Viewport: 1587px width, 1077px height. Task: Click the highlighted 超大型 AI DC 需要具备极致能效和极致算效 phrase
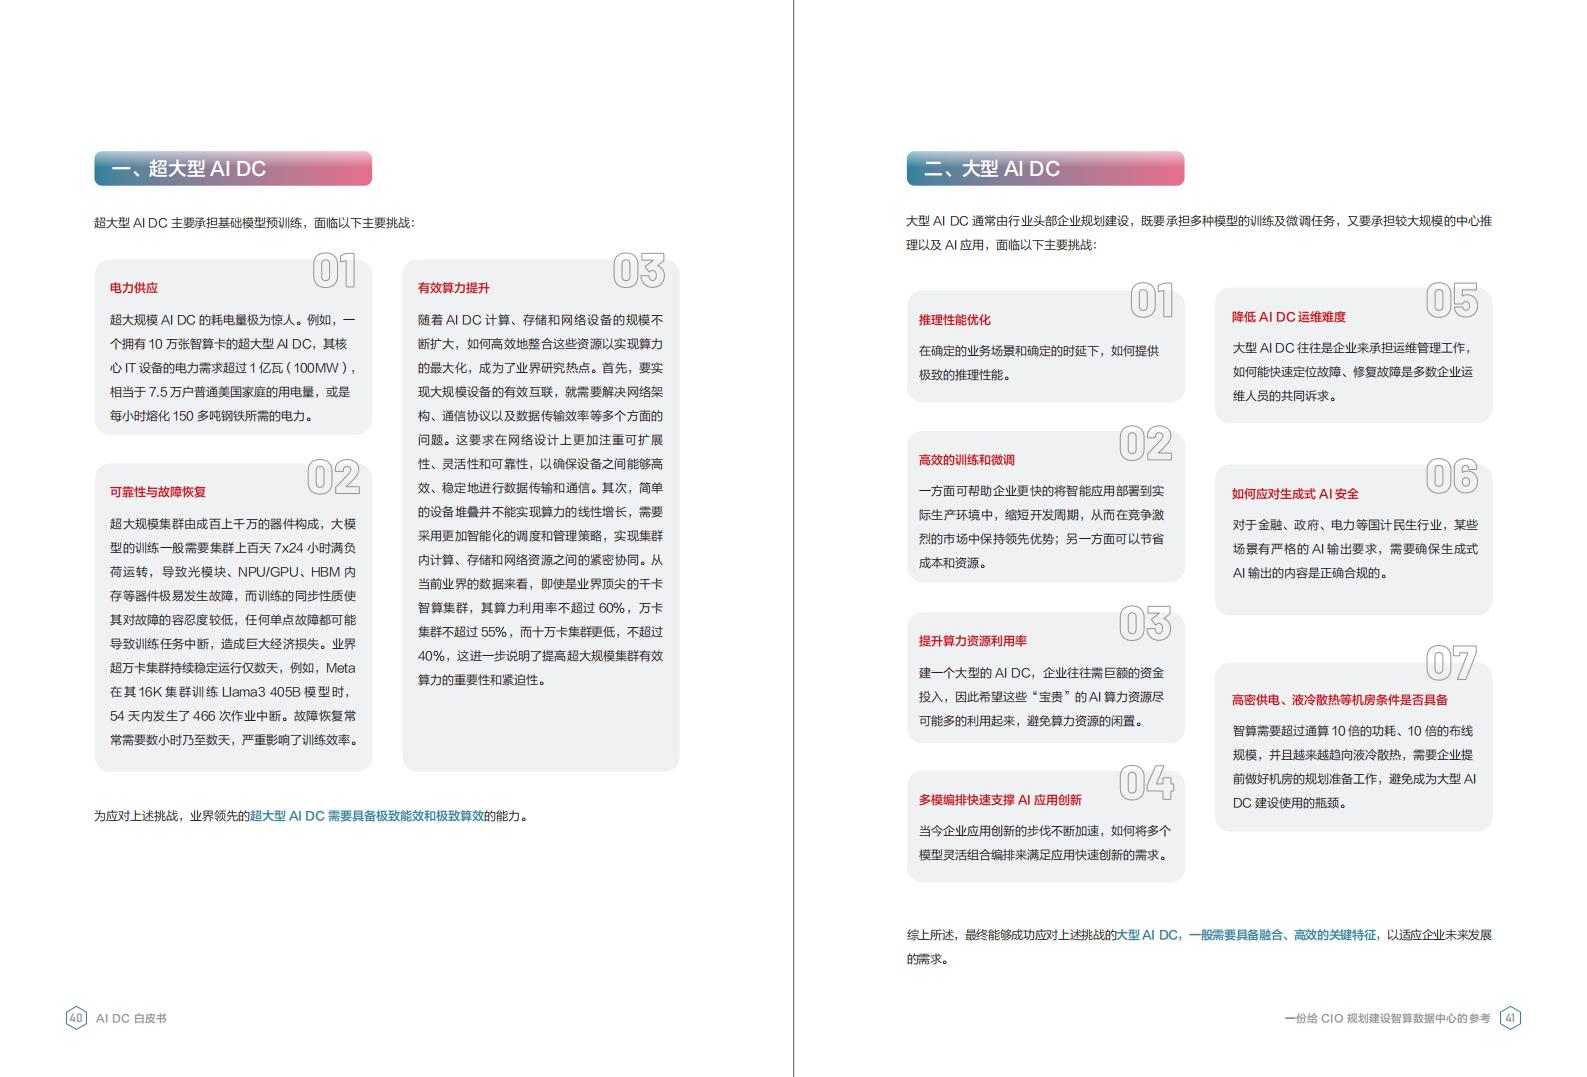coord(367,816)
